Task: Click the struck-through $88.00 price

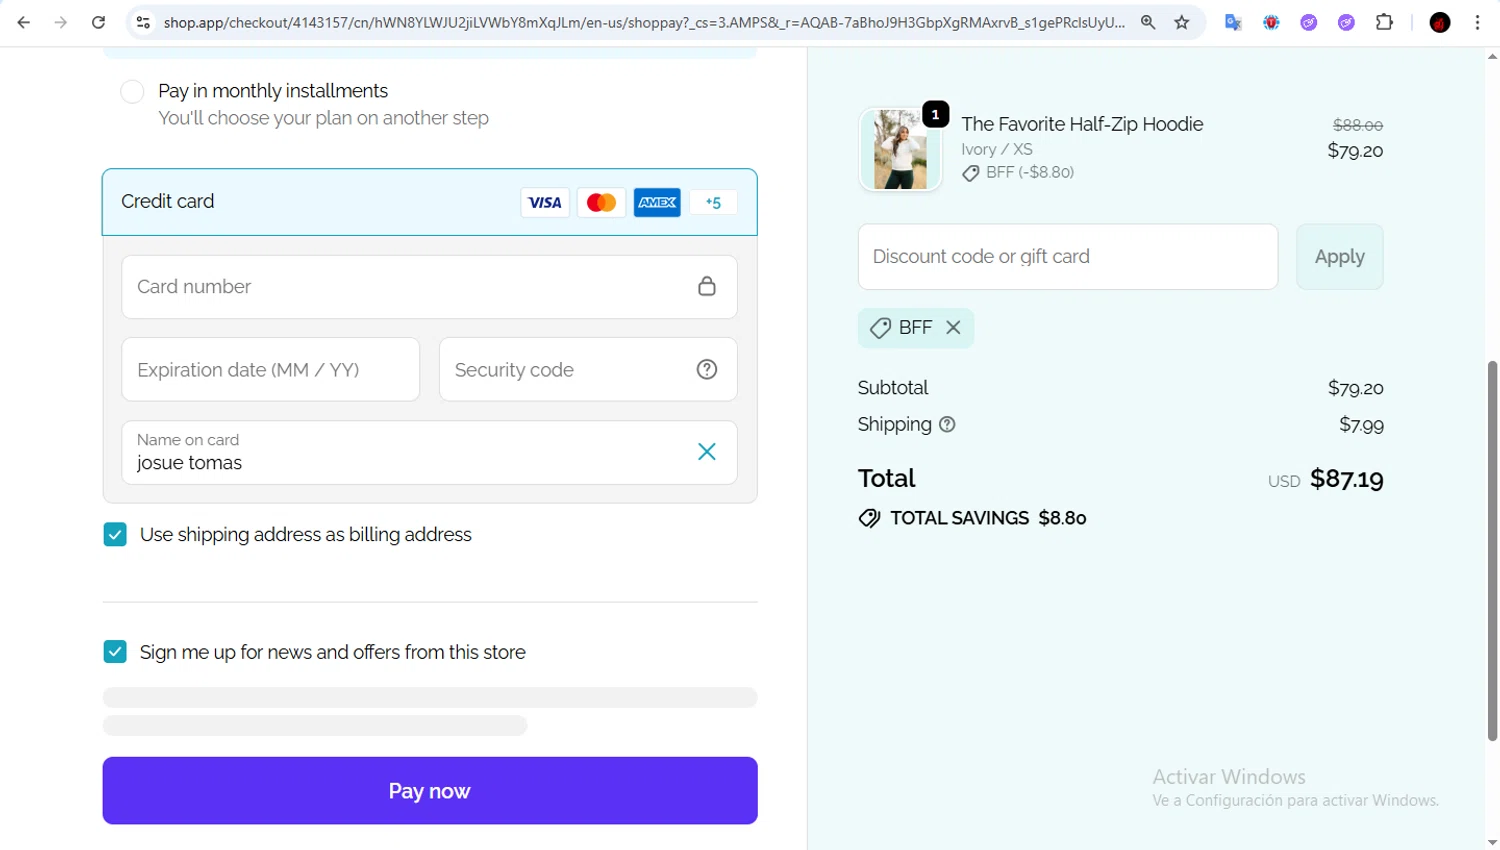Action: click(1358, 125)
